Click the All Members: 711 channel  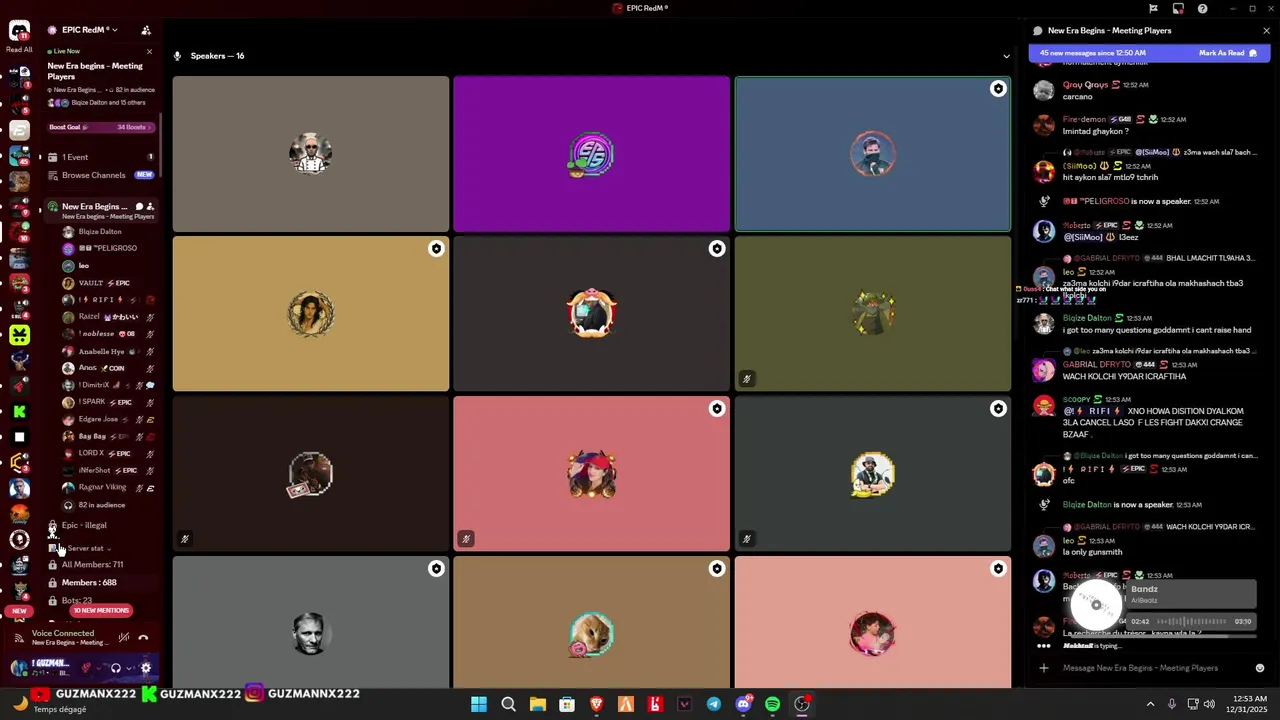click(x=92, y=564)
